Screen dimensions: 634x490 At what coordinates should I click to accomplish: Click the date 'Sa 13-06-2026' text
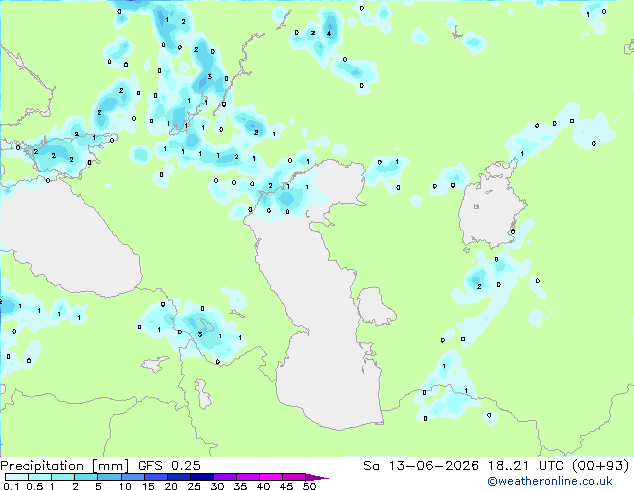click(421, 466)
